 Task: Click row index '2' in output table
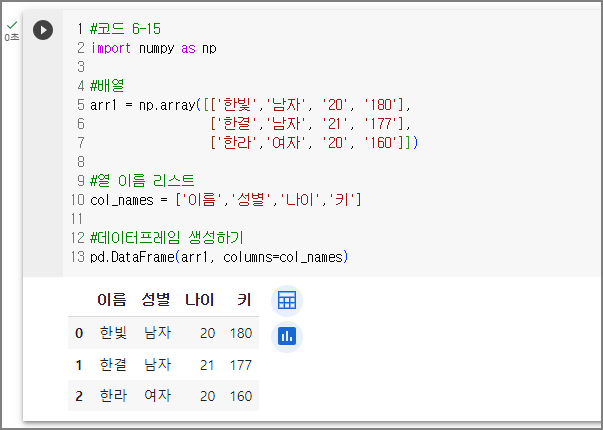[x=79, y=396]
